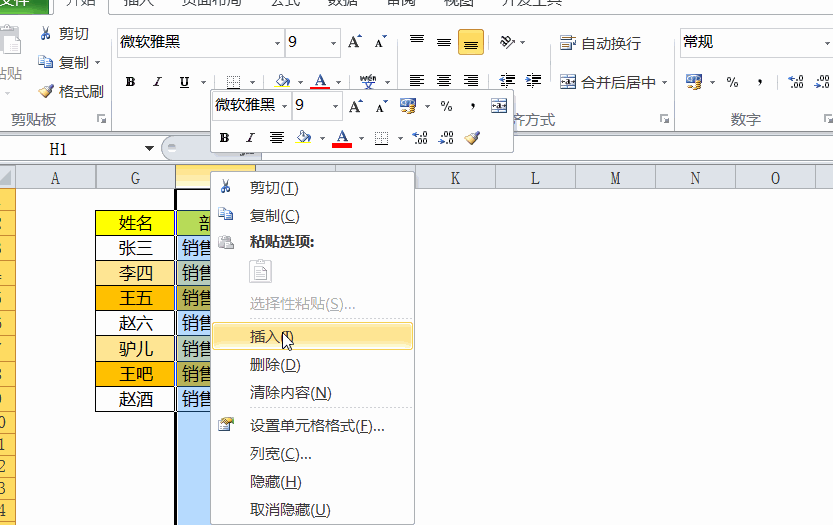The width and height of the screenshot is (833, 525).
Task: Click the 合并后居中 merge and center button
Action: (x=607, y=82)
